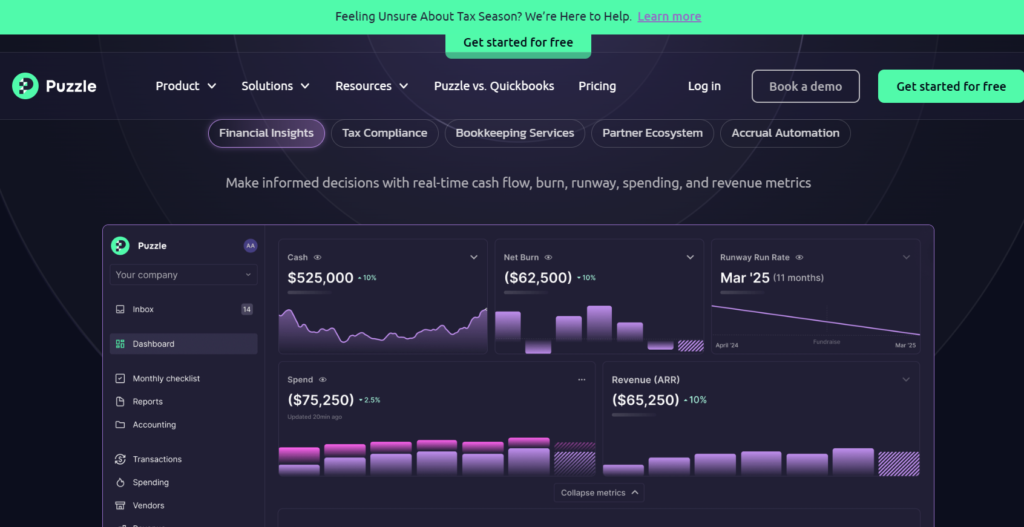Click the Mar '25 runway value
This screenshot has width=1024, height=527.
point(744,278)
